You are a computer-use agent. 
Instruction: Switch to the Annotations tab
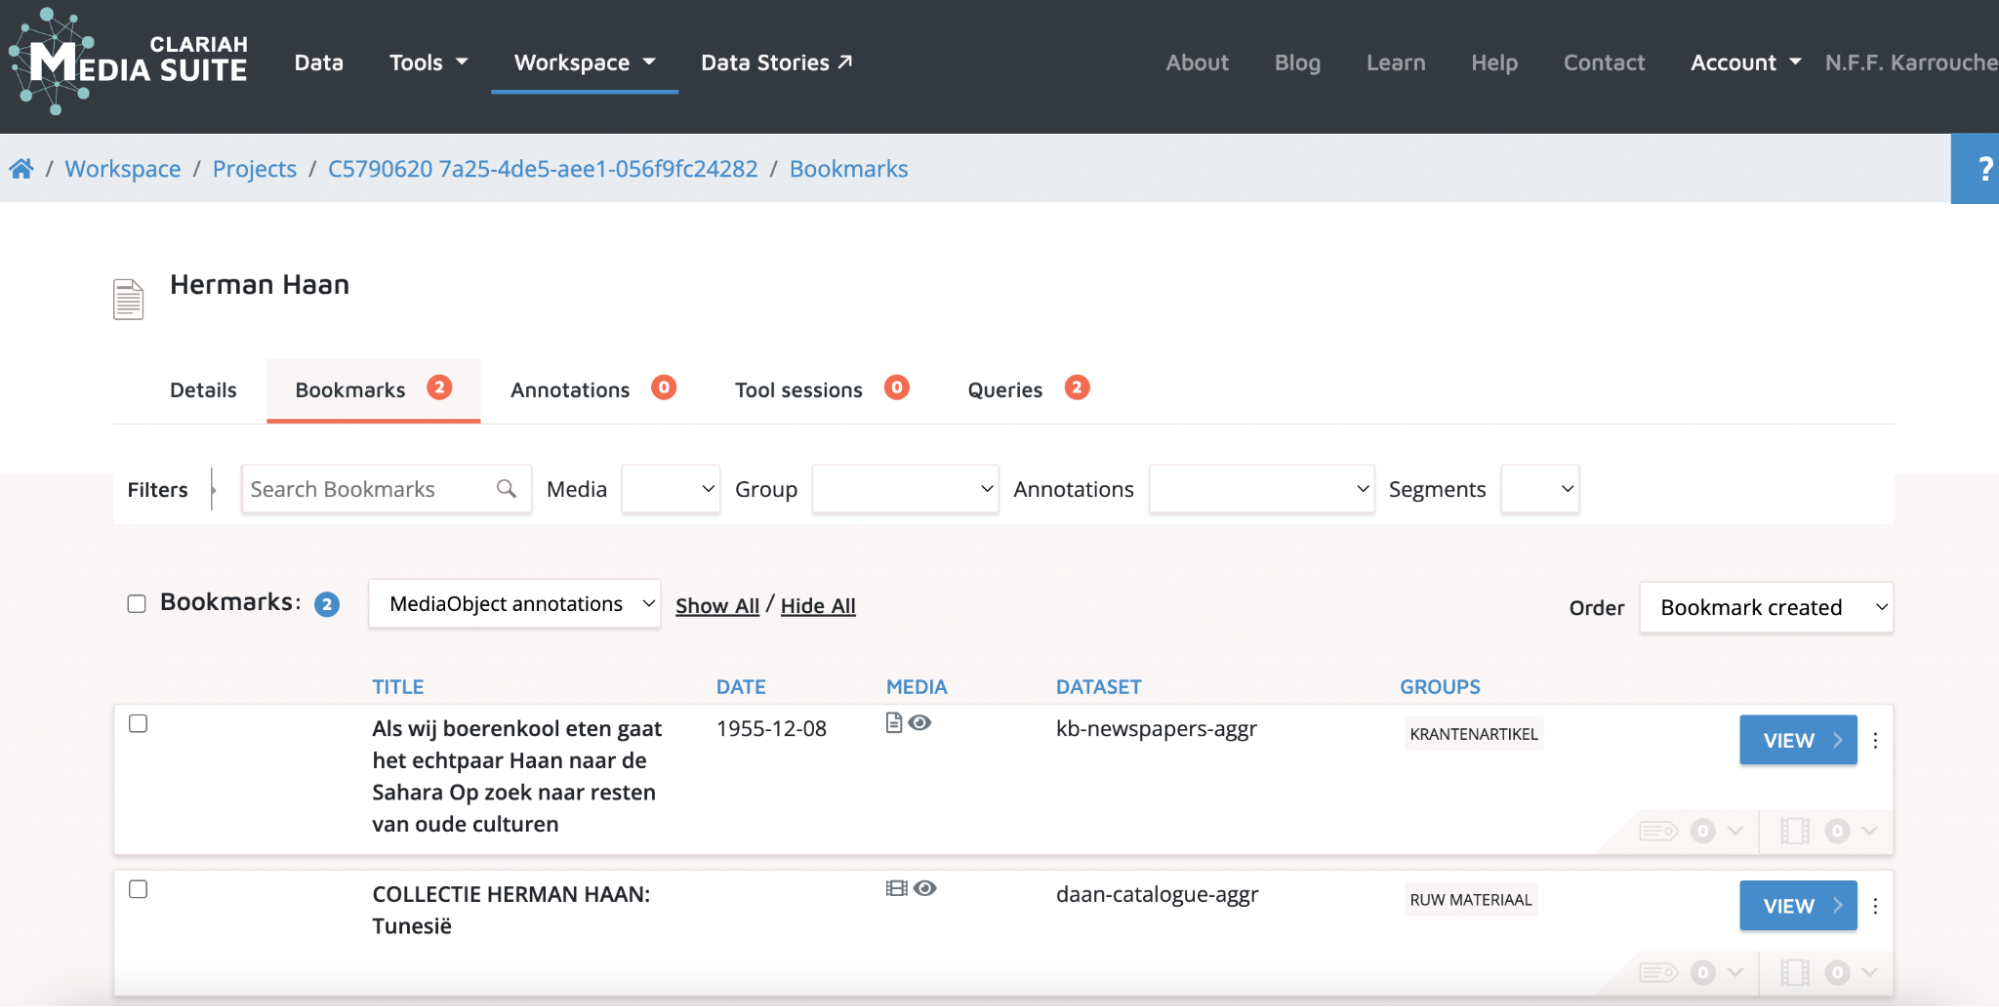570,390
